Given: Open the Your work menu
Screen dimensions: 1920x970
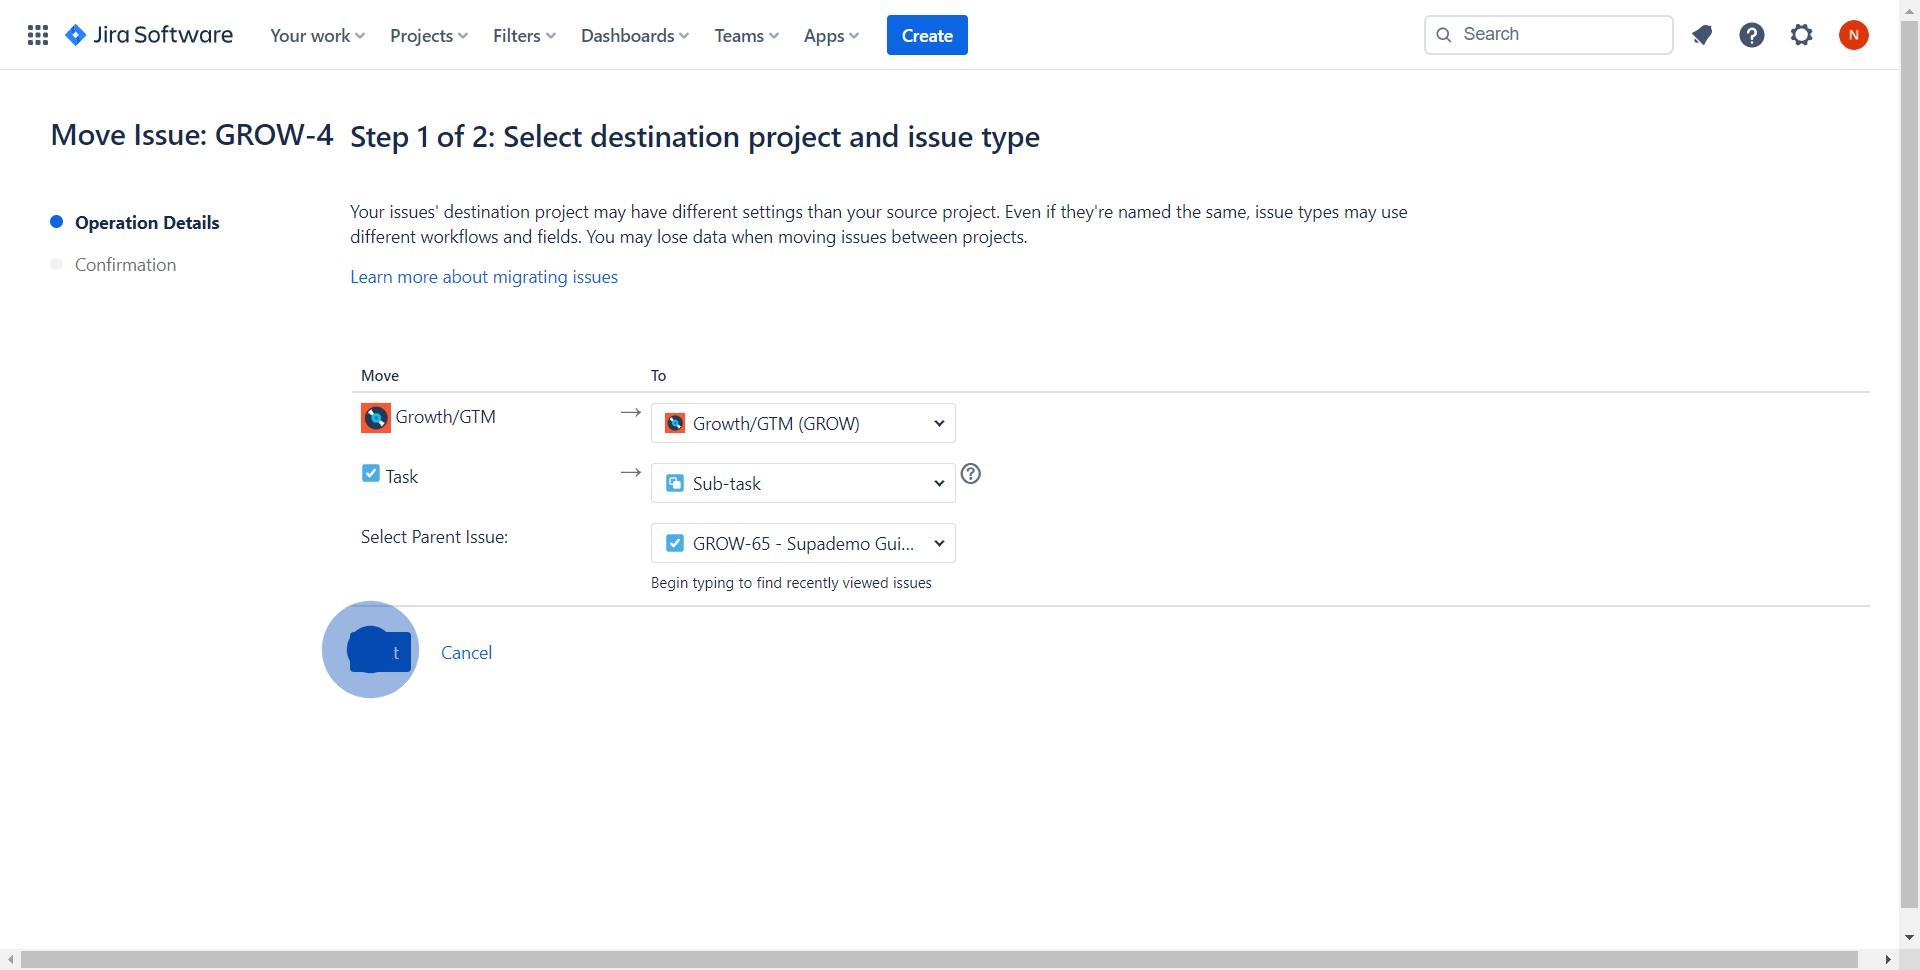Looking at the screenshot, I should point(317,35).
